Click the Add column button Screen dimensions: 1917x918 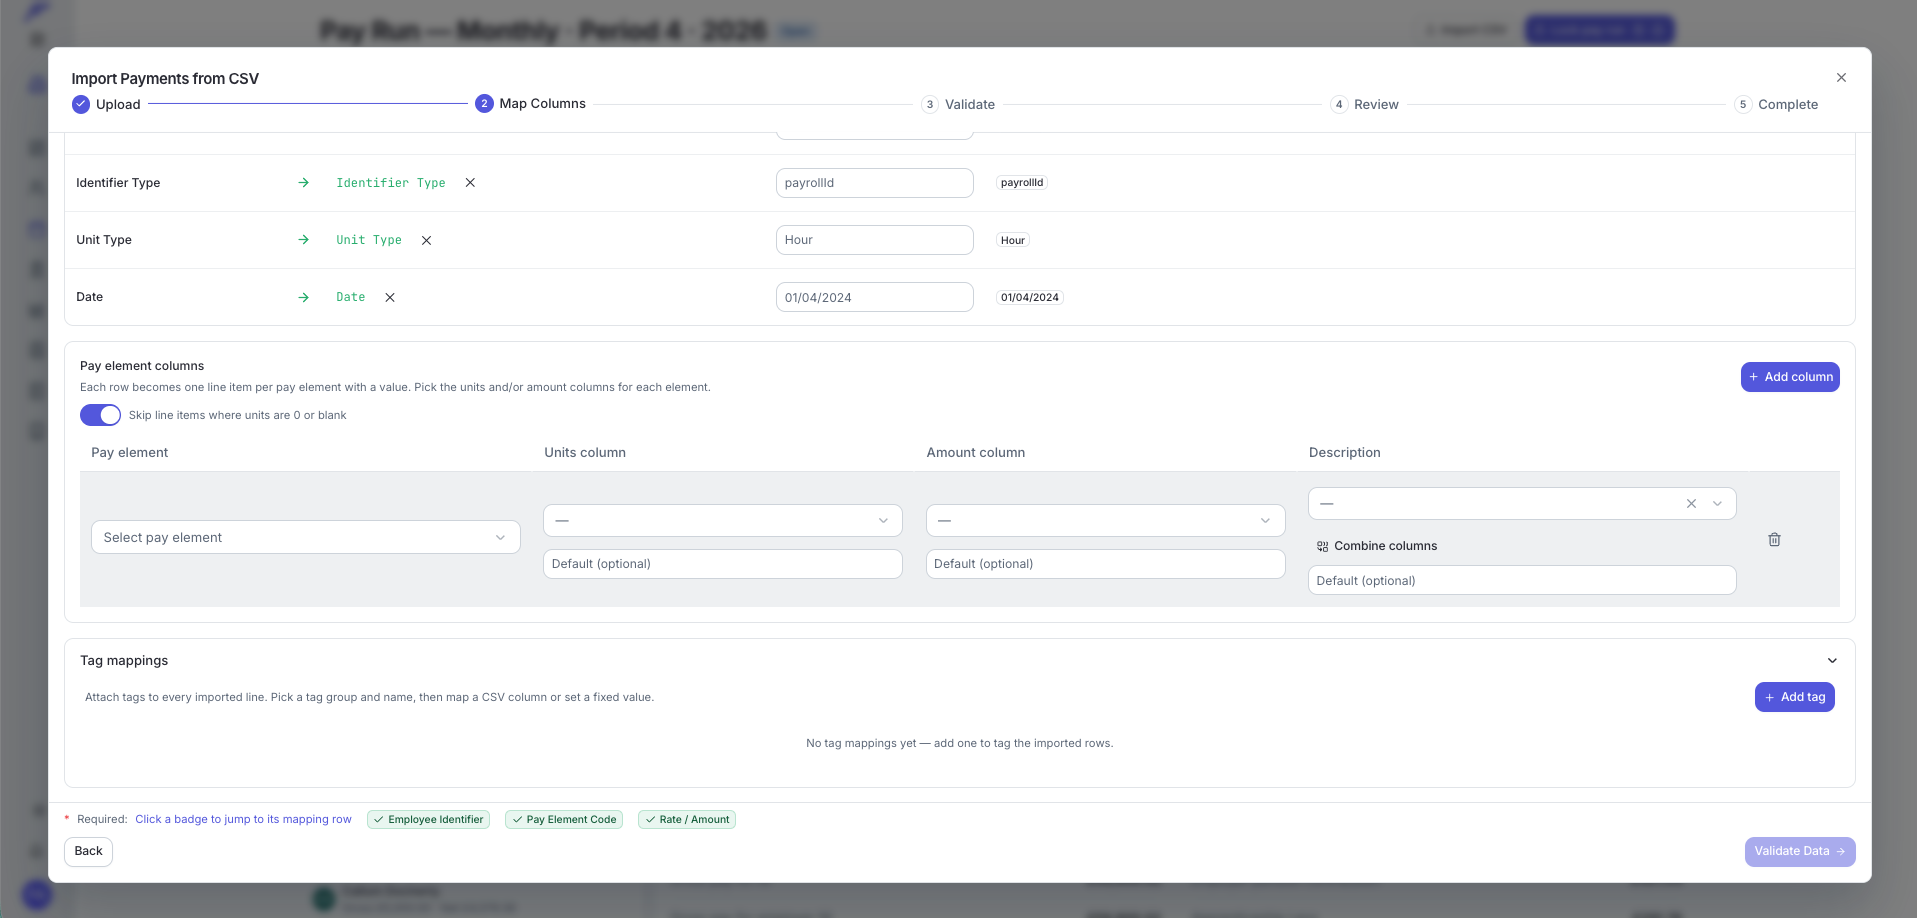pyautogui.click(x=1790, y=377)
